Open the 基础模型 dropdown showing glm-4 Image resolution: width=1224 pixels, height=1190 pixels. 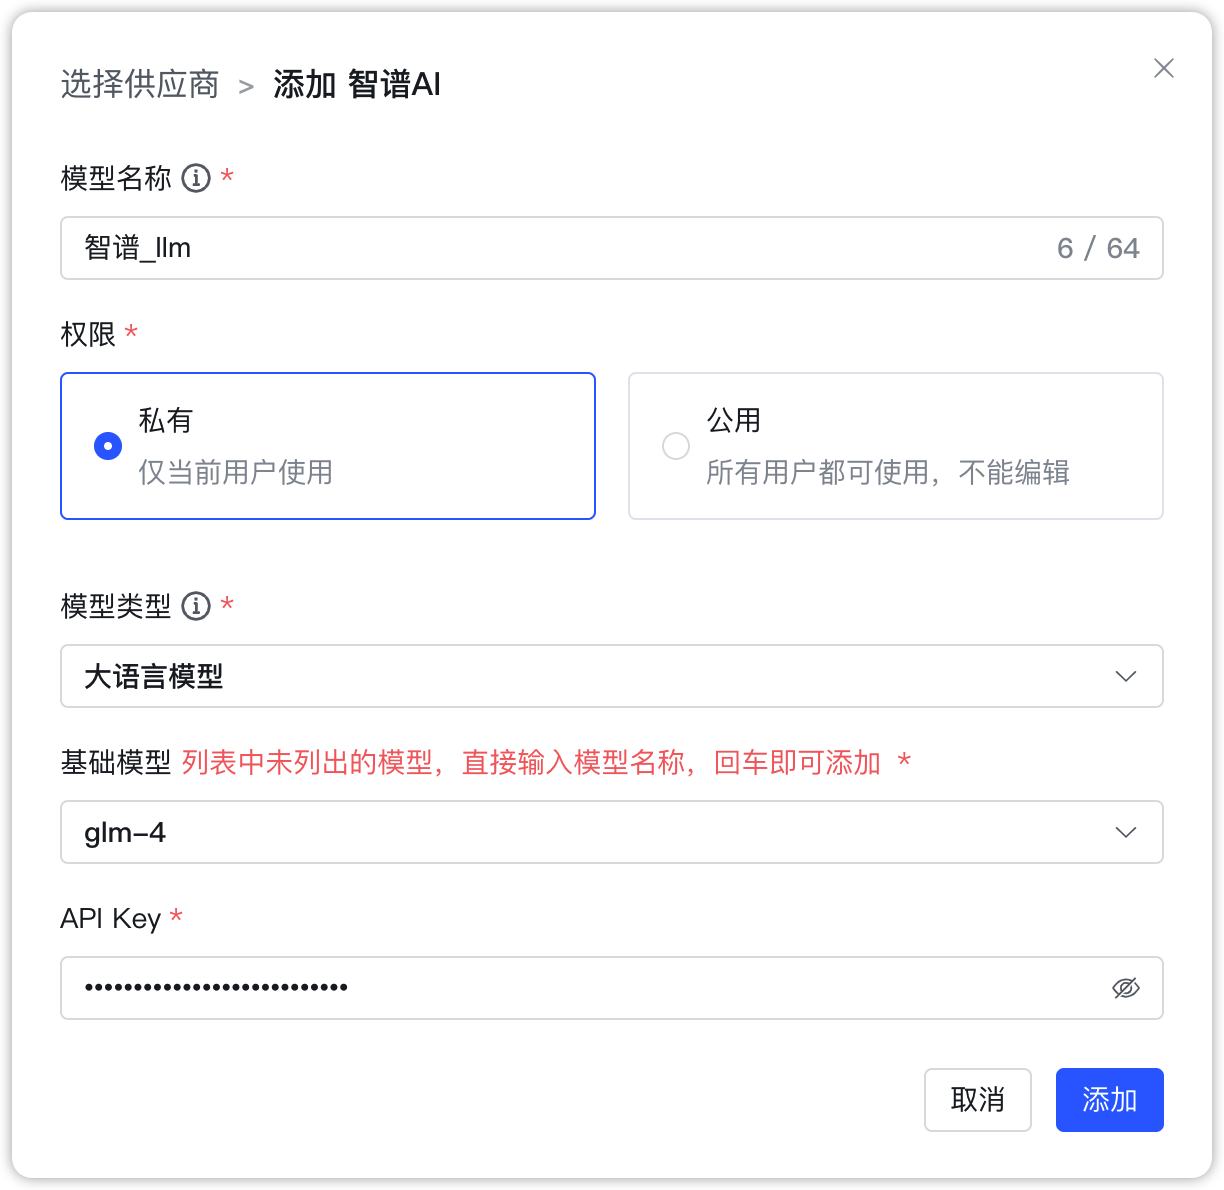(612, 832)
